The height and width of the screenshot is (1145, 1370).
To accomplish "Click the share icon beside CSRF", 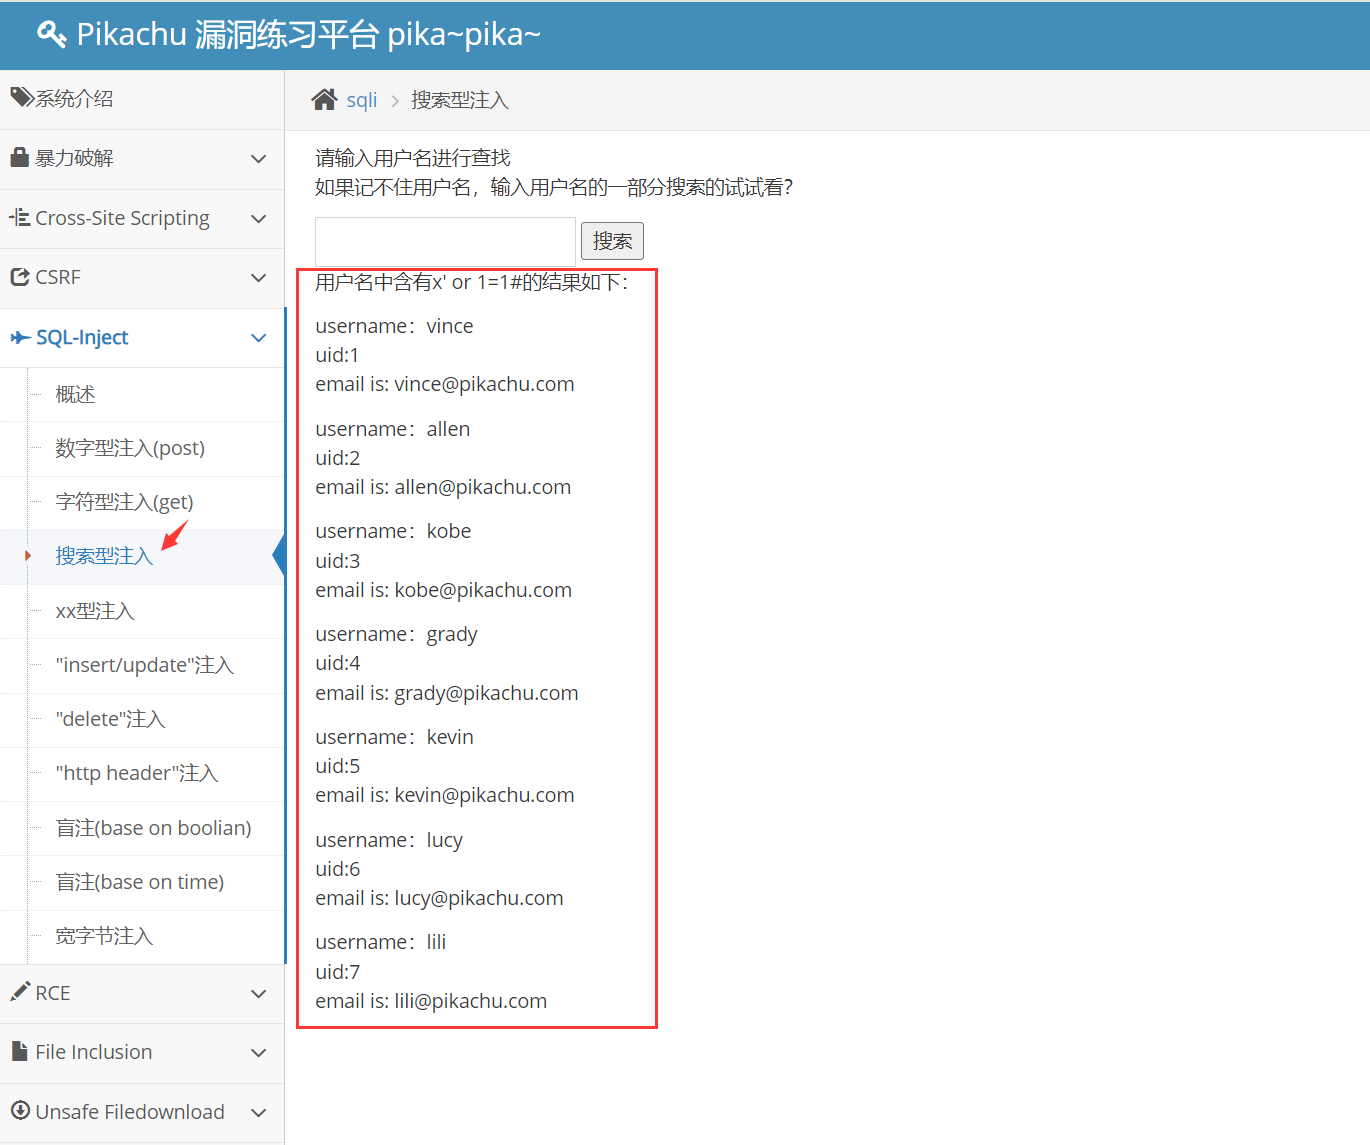I will (x=20, y=277).
